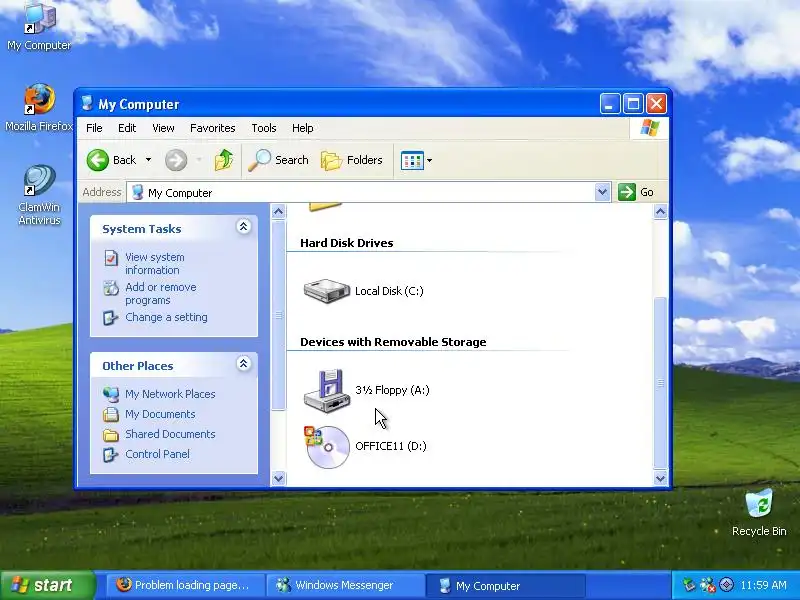Viewport: 800px width, 600px height.
Task: Click the OFFICE11 (D:) label
Action: click(x=391, y=446)
